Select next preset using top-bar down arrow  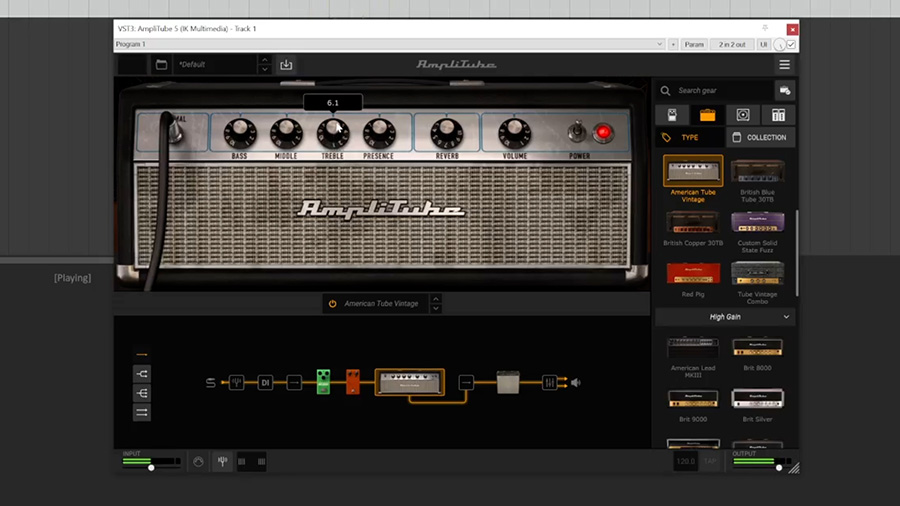[x=264, y=70]
